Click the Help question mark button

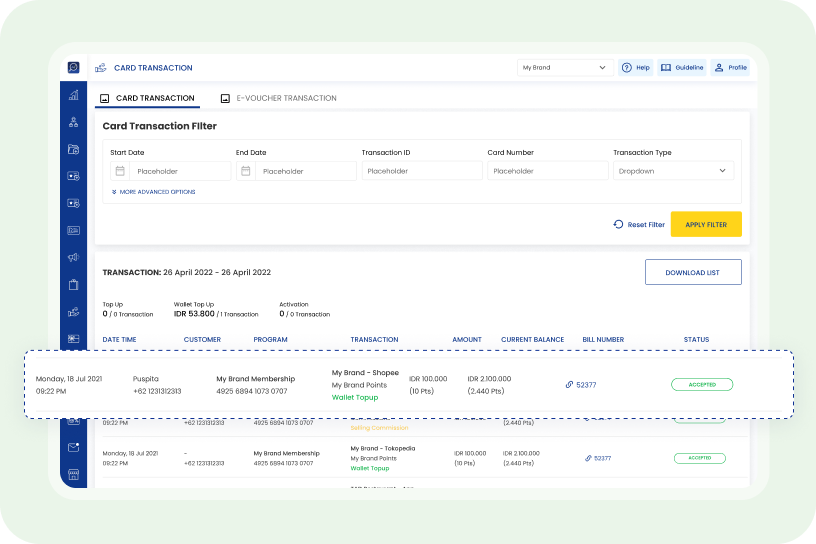(636, 68)
